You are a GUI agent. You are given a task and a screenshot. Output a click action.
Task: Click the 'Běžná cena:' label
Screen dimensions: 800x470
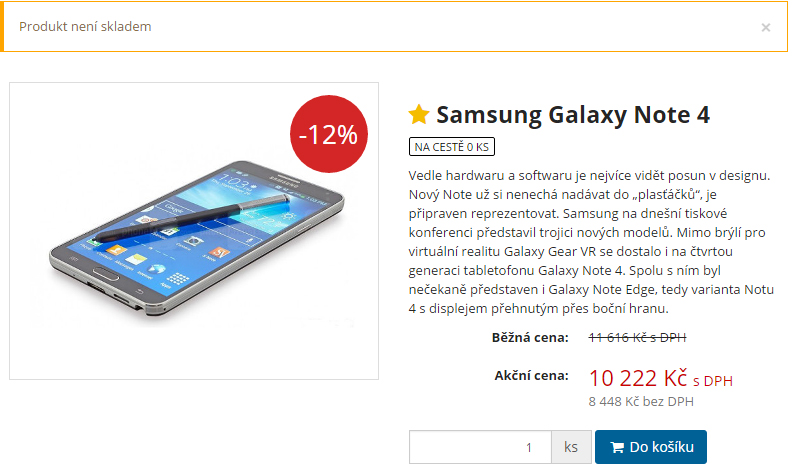530,338
